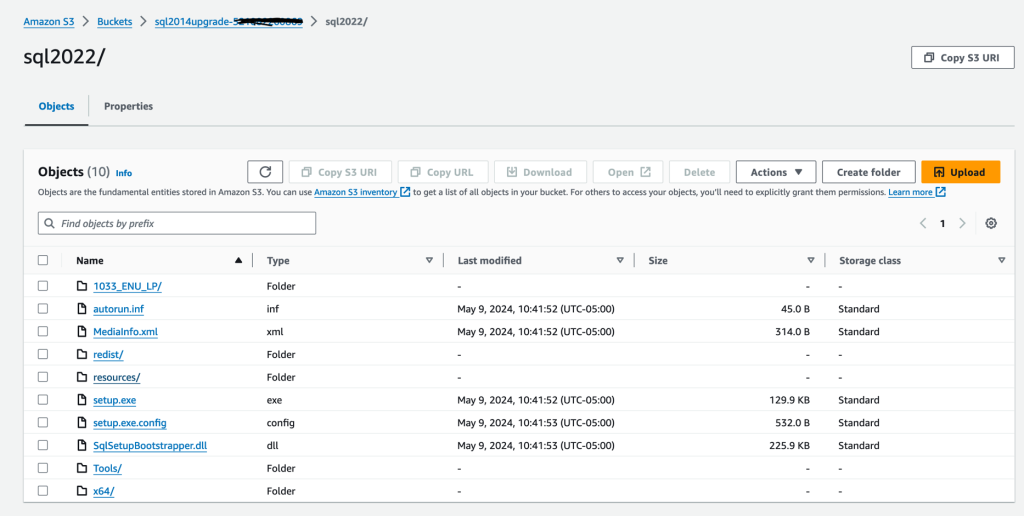Image resolution: width=1024 pixels, height=516 pixels.
Task: Sort by the Size column arrow
Action: point(810,260)
